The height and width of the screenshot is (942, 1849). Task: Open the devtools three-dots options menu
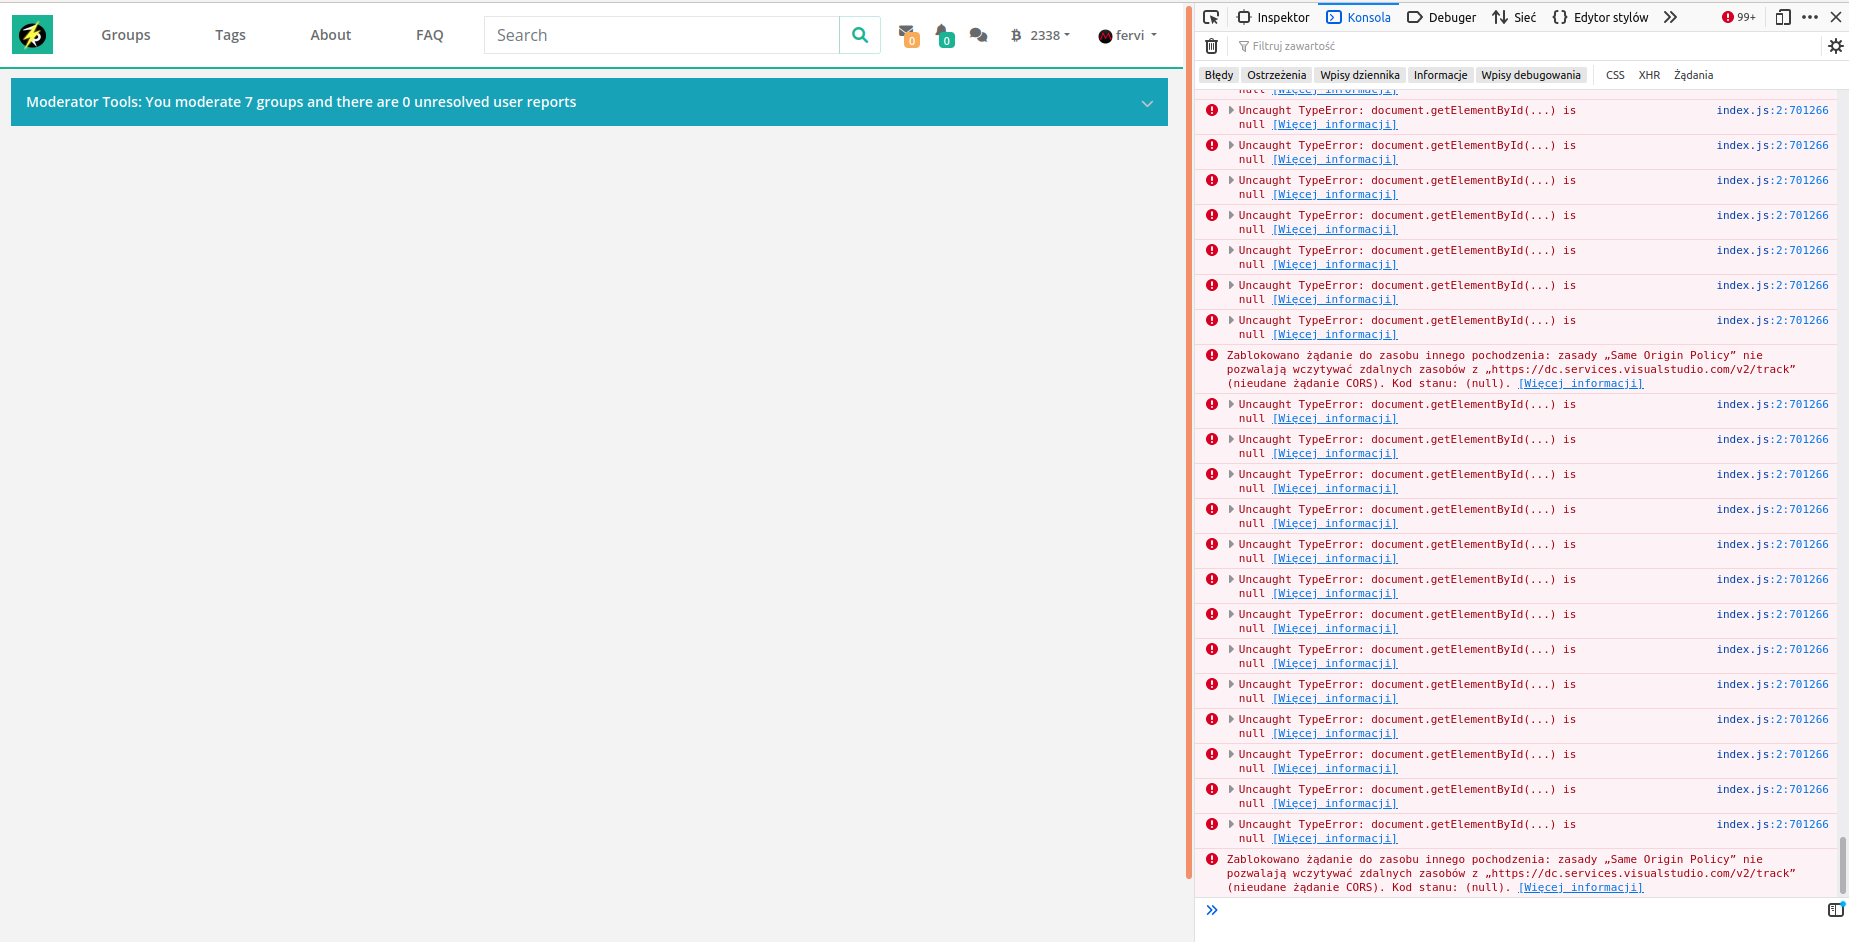pos(1810,17)
